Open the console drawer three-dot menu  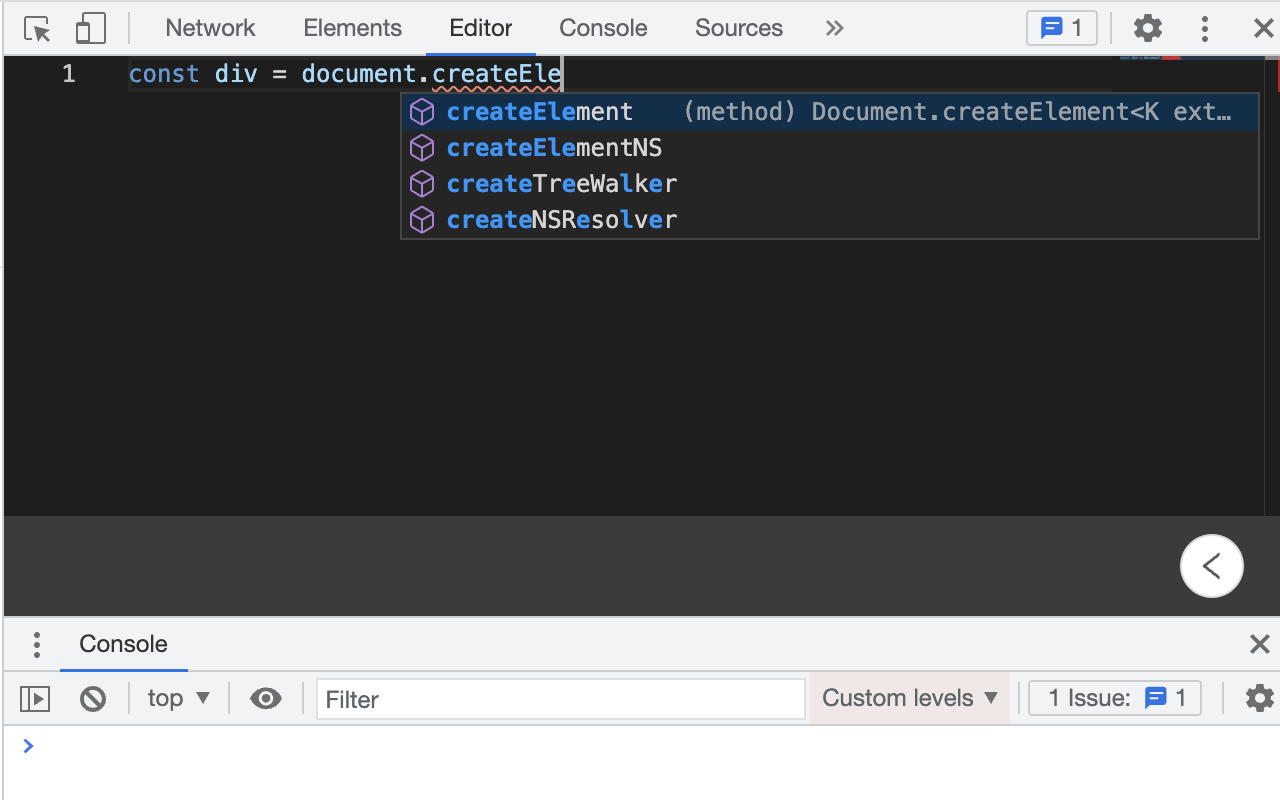coord(37,644)
